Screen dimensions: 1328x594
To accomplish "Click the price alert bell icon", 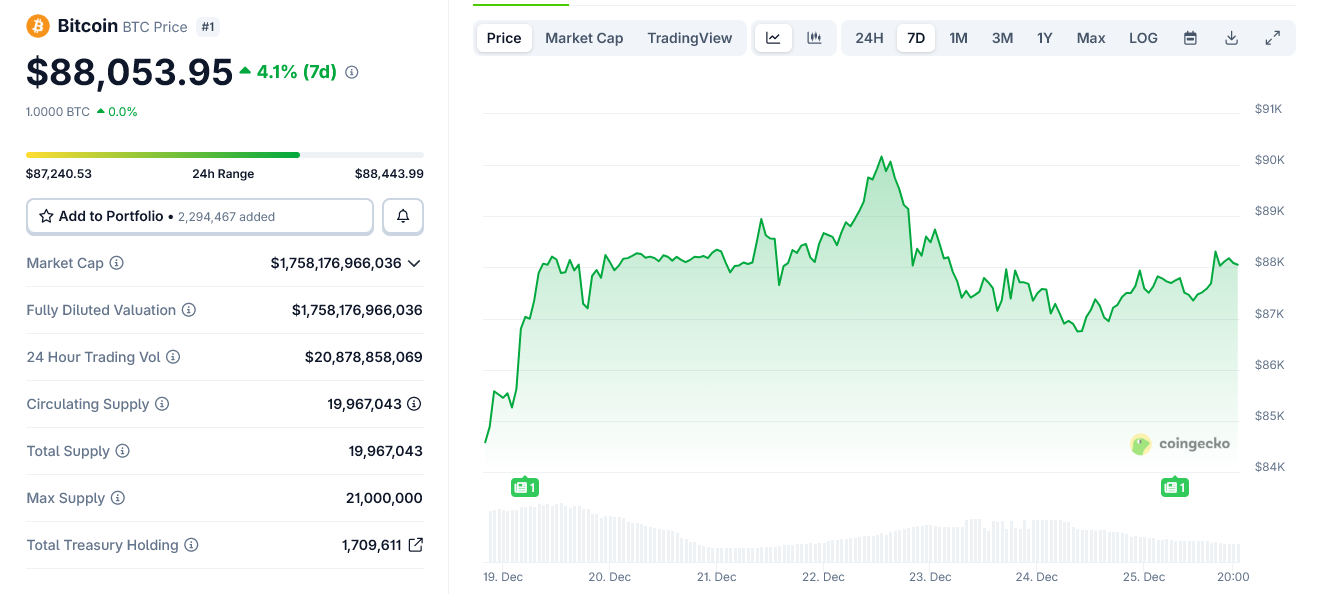I will 402,215.
